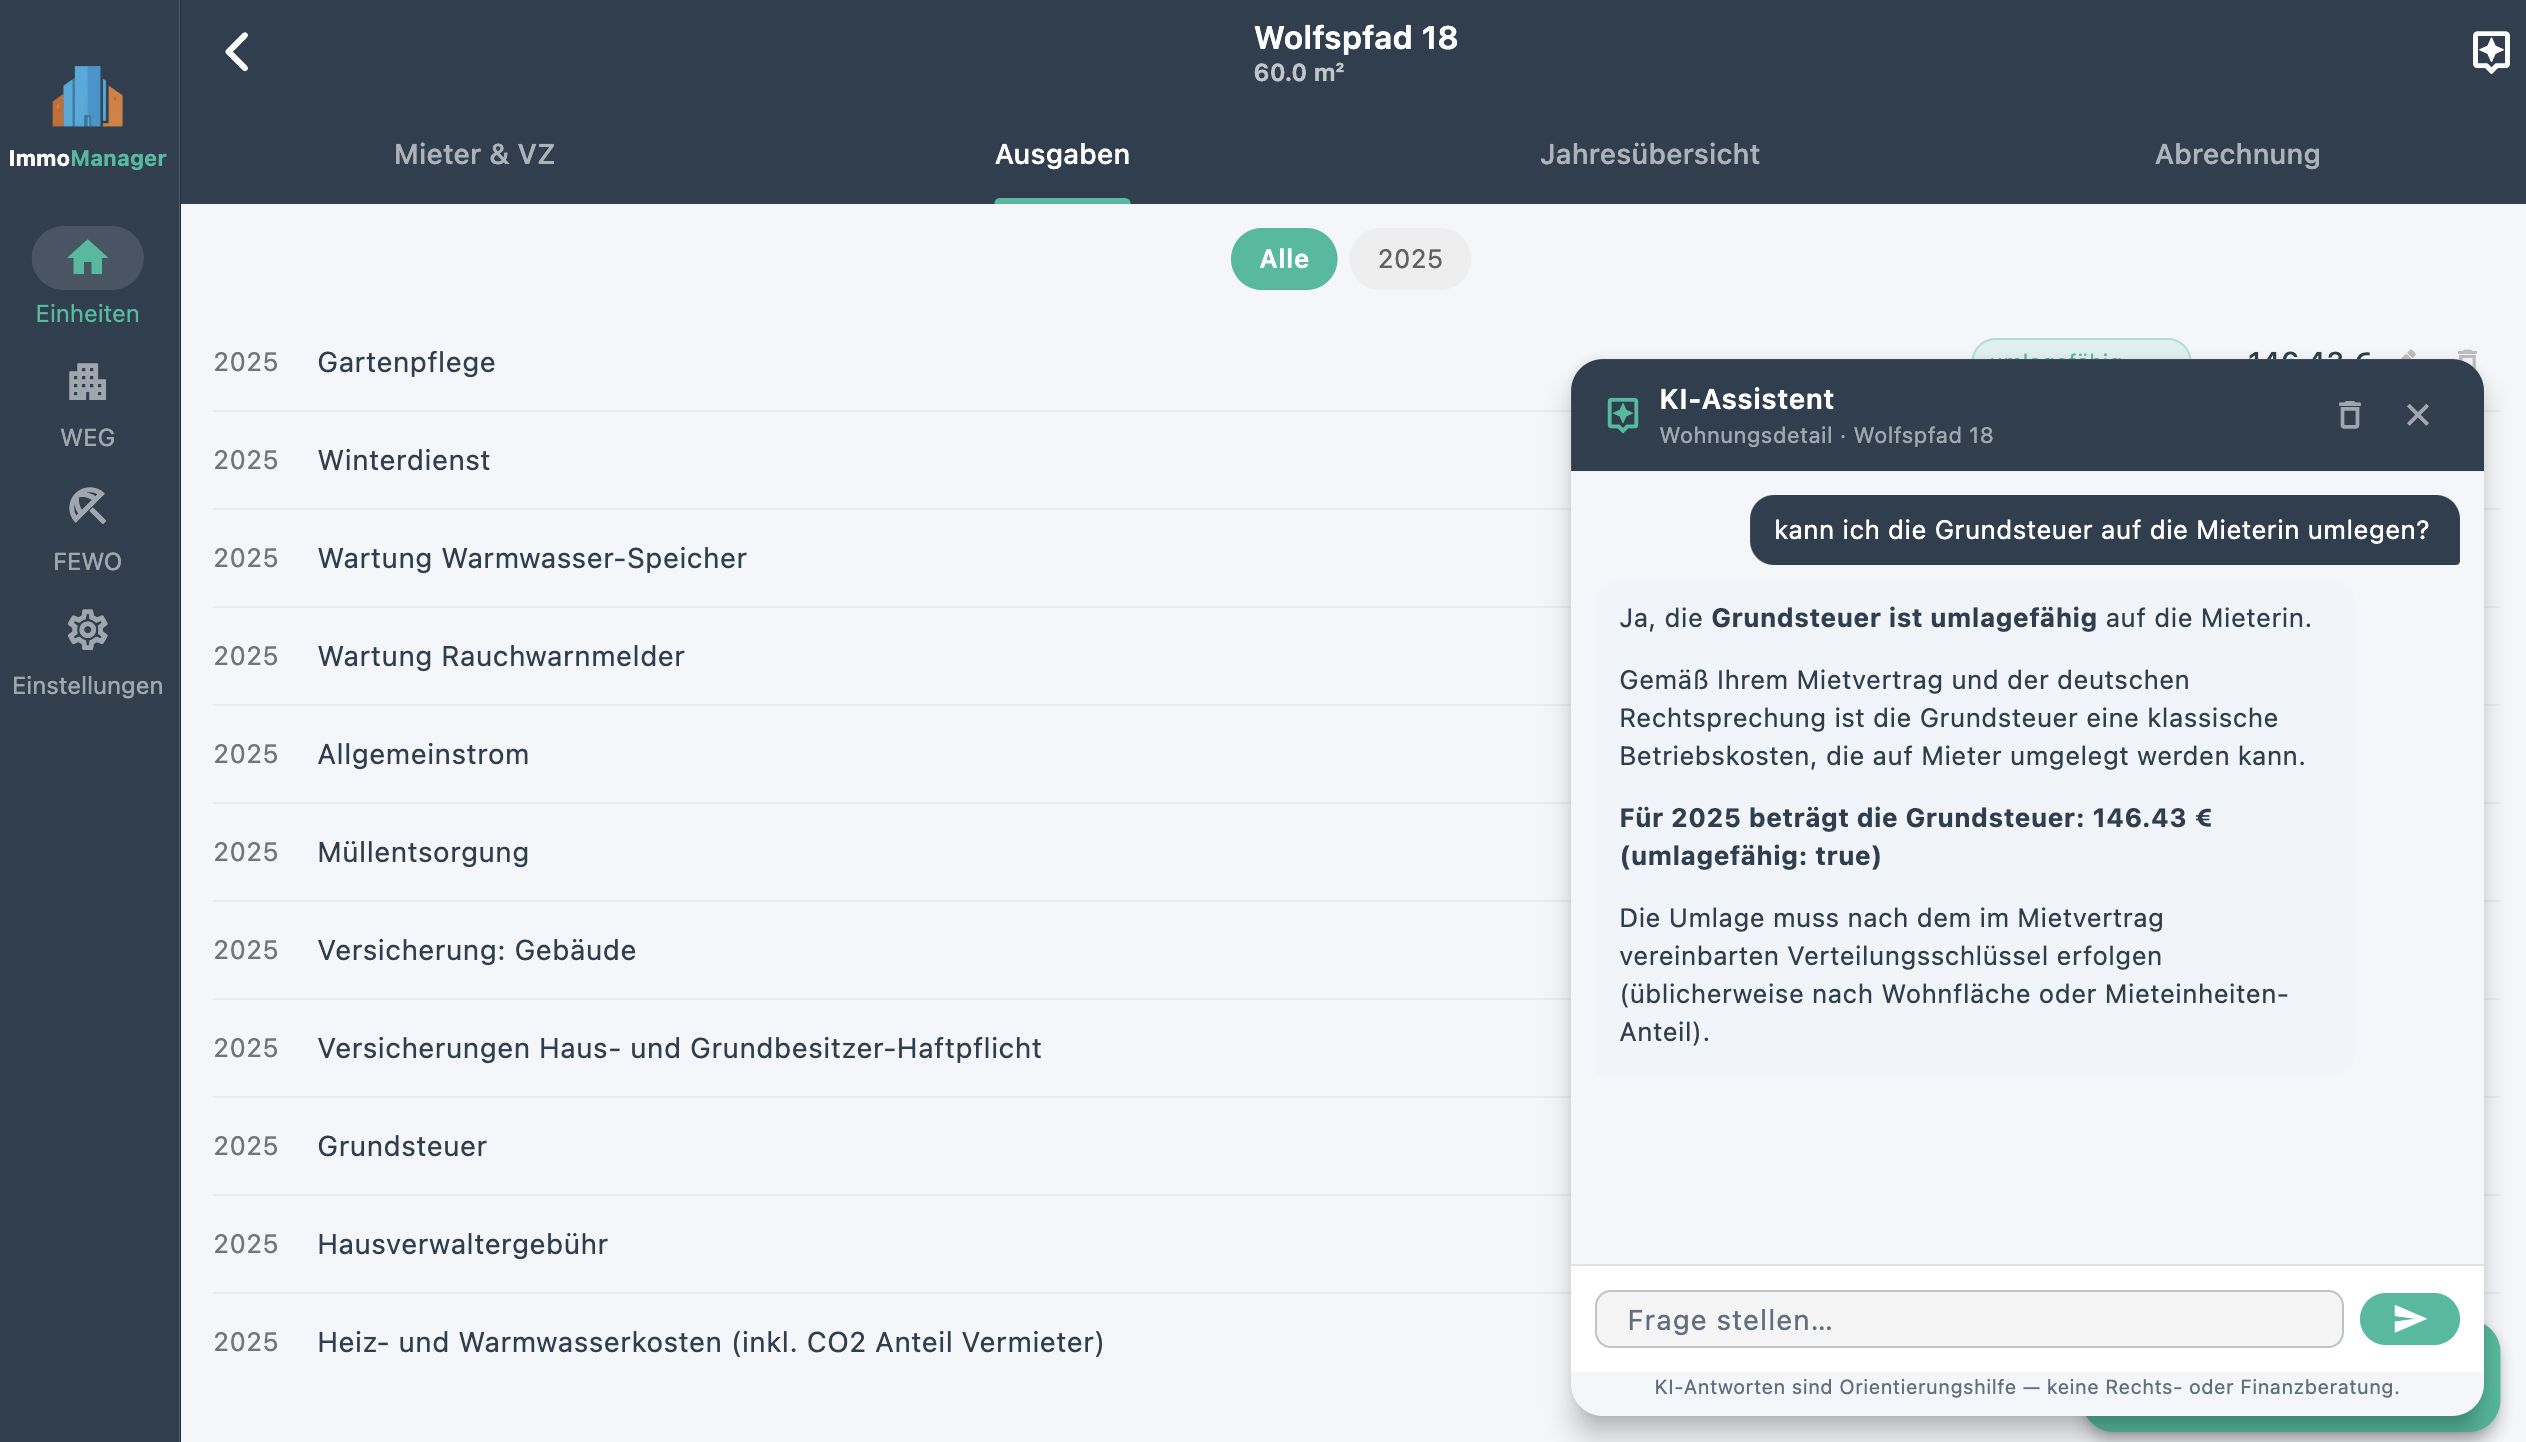Clear chat with trash icon in KI-Assistent header

click(2350, 414)
